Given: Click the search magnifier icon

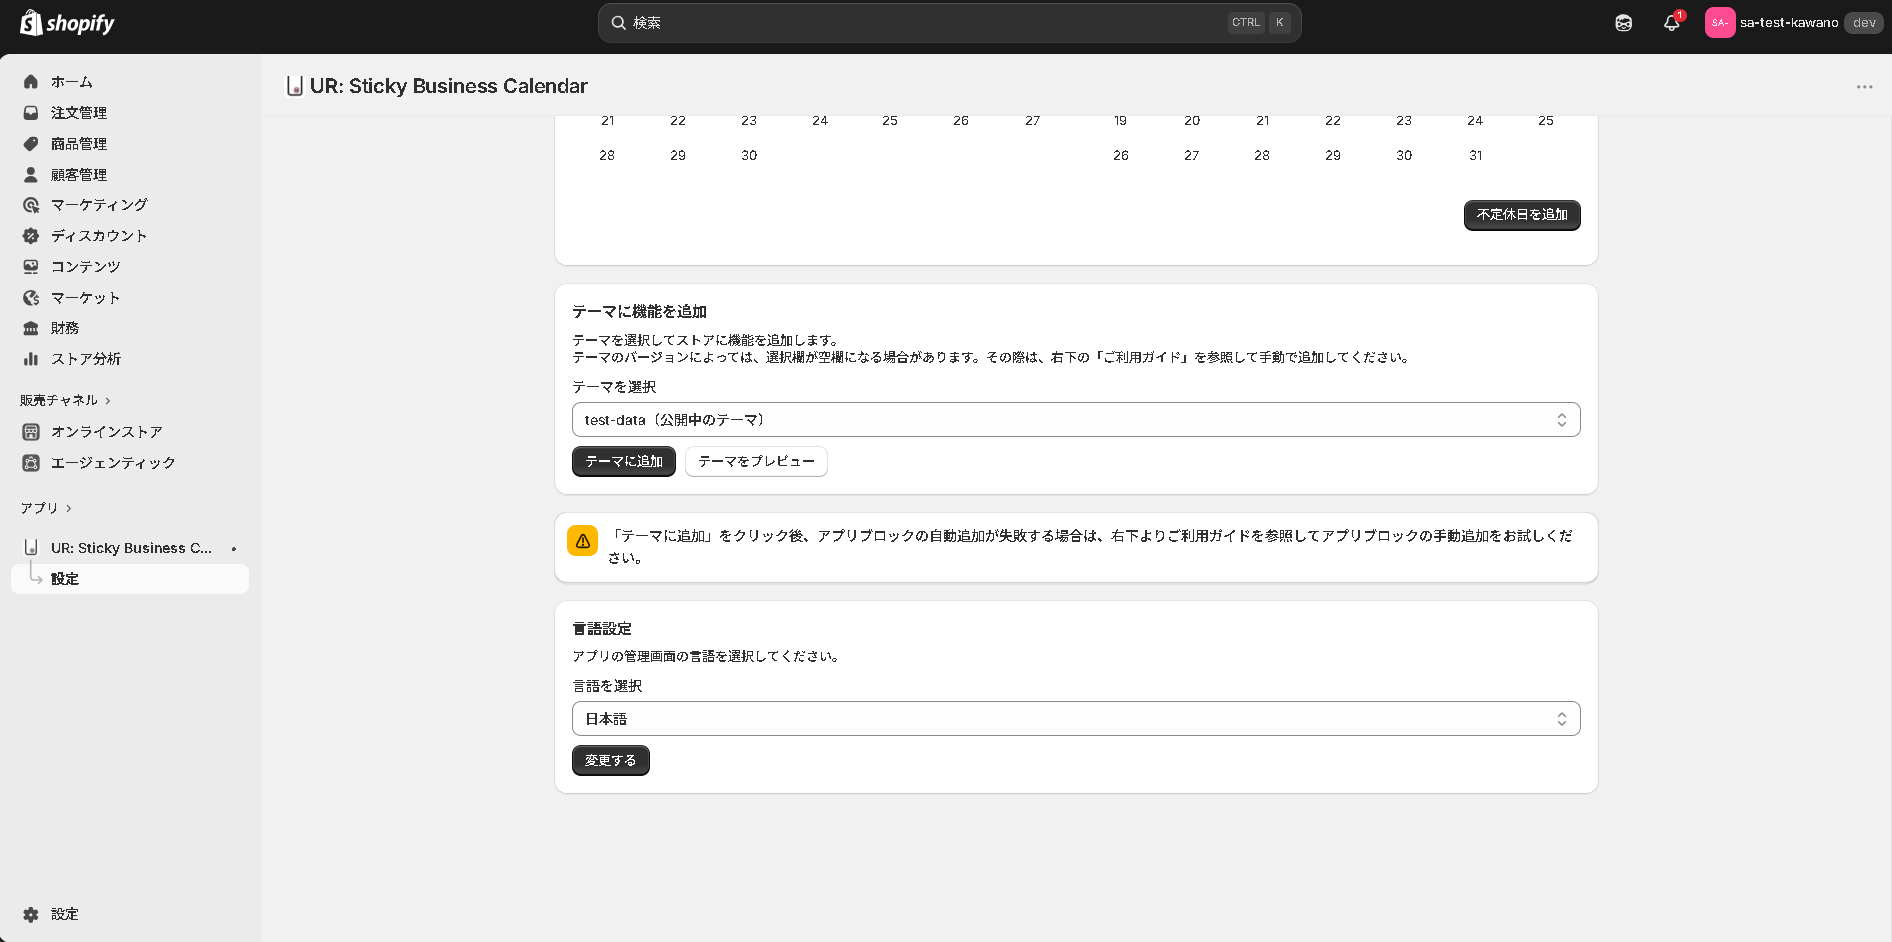Looking at the screenshot, I should pos(619,23).
